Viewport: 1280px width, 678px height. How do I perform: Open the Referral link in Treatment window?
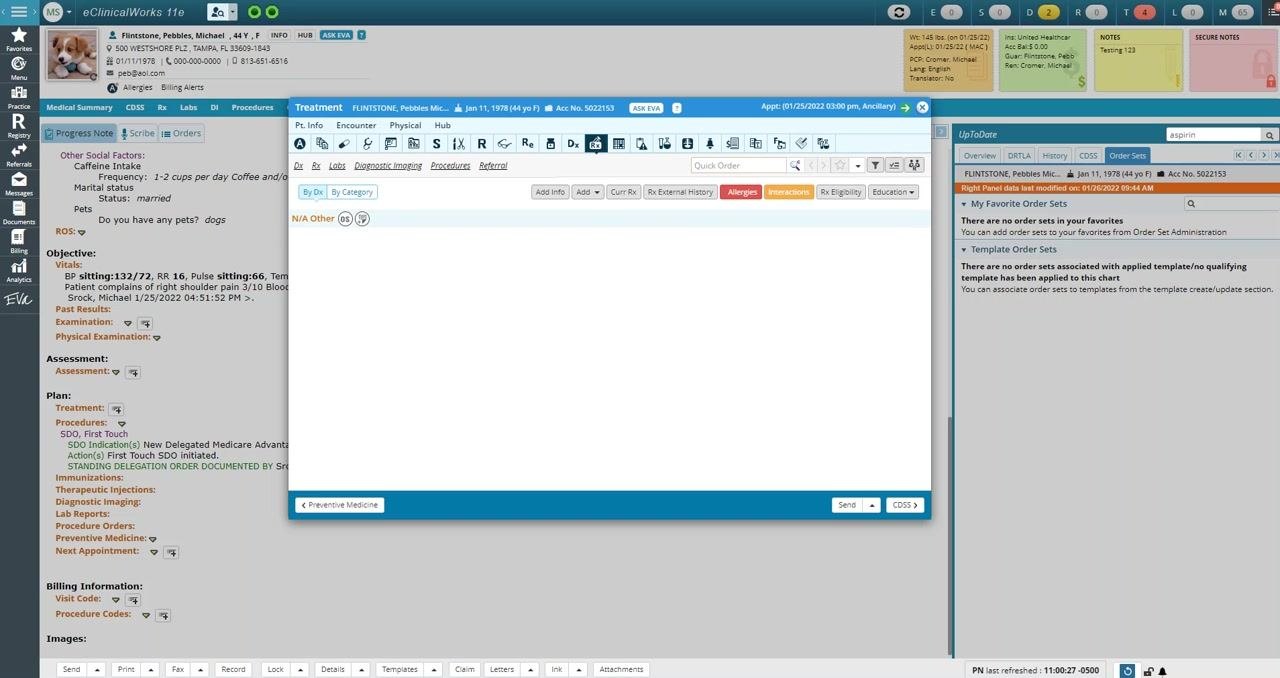click(x=493, y=166)
